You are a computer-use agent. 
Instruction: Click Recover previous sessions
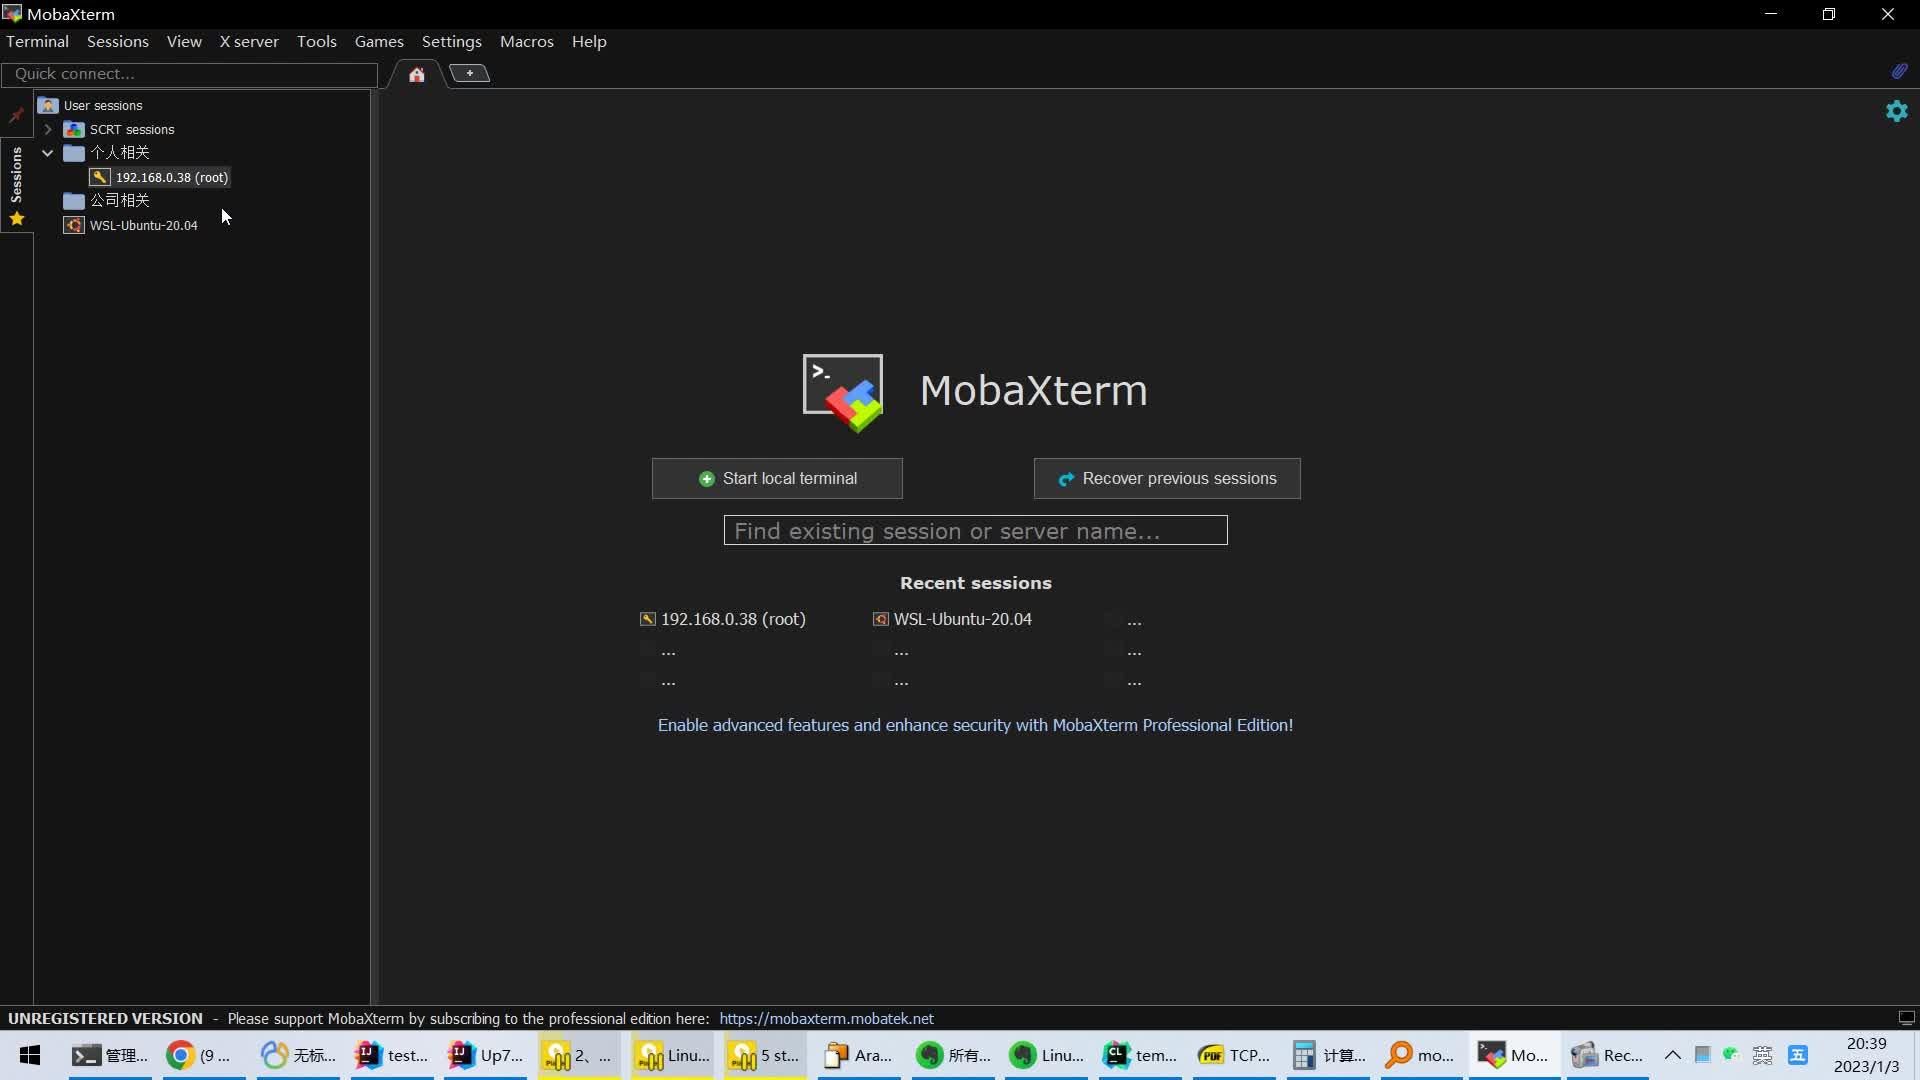click(x=1167, y=478)
